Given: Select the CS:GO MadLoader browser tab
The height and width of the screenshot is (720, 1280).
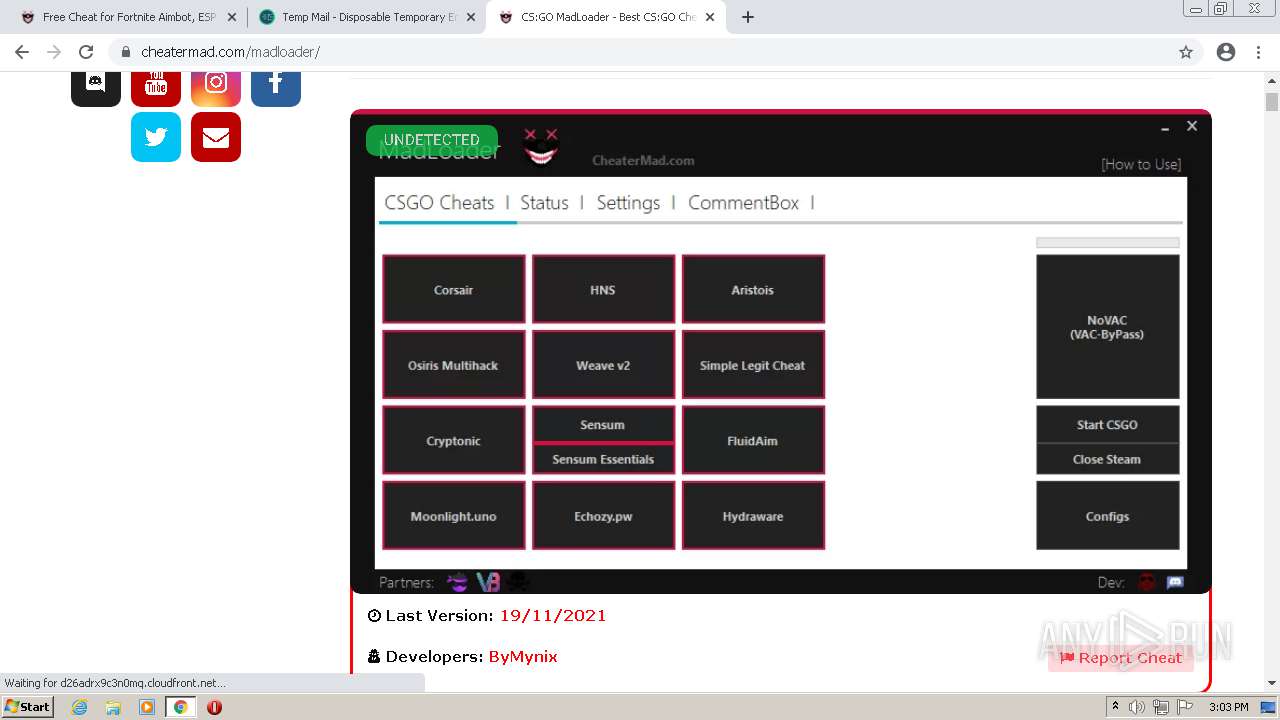Looking at the screenshot, I should (607, 17).
